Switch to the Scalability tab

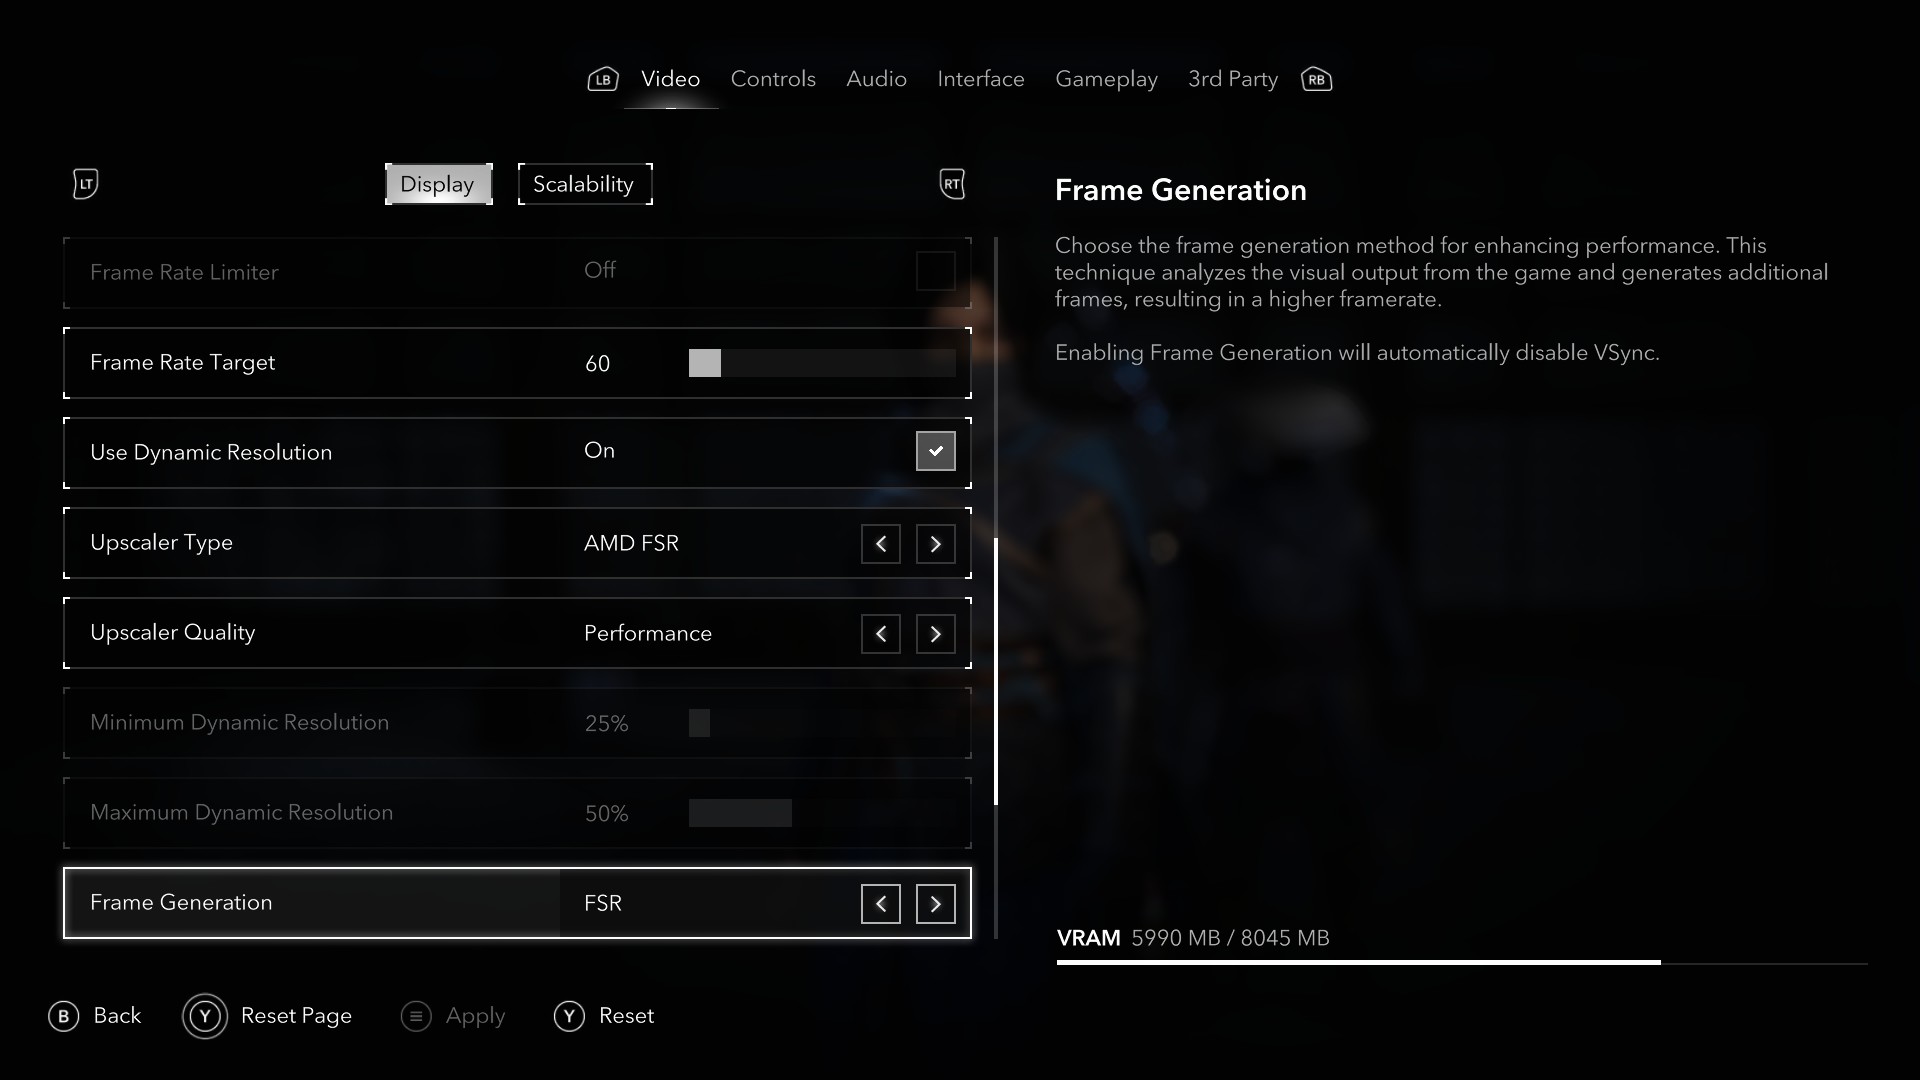click(x=584, y=183)
